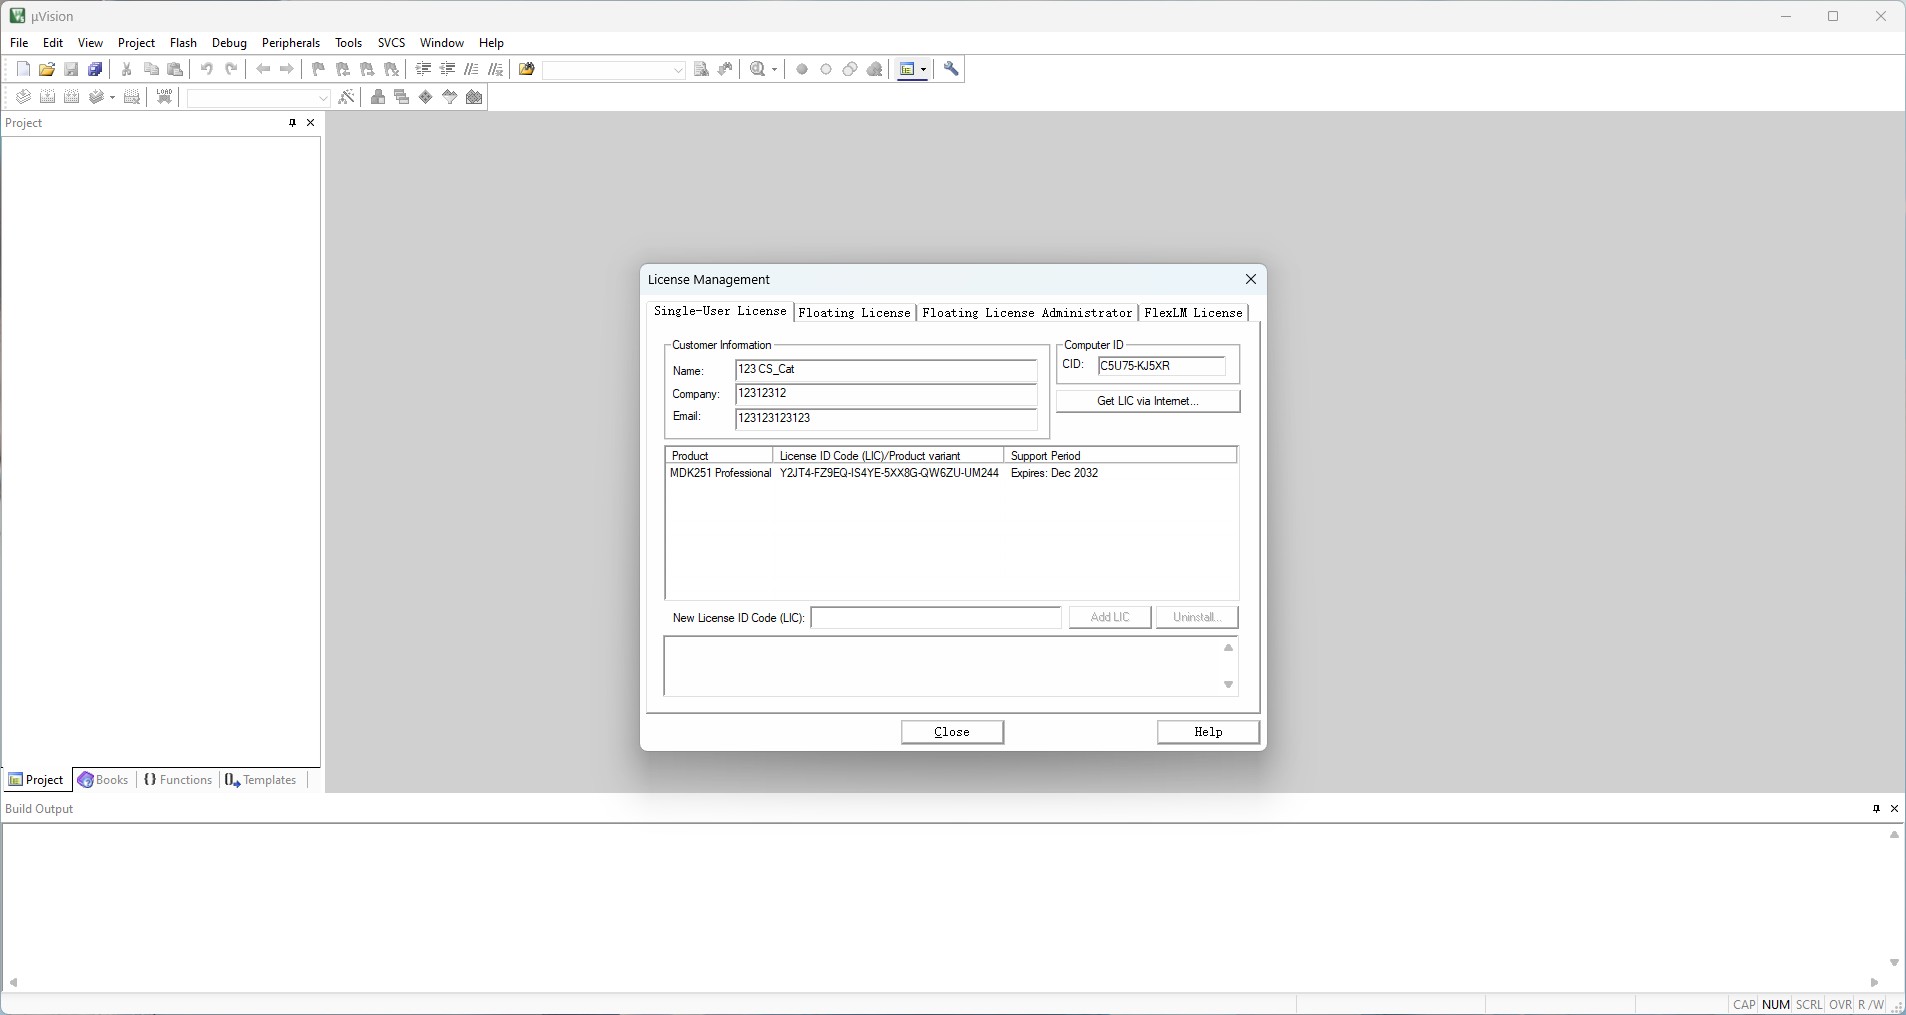Click the Pack Installer icon

tap(475, 97)
